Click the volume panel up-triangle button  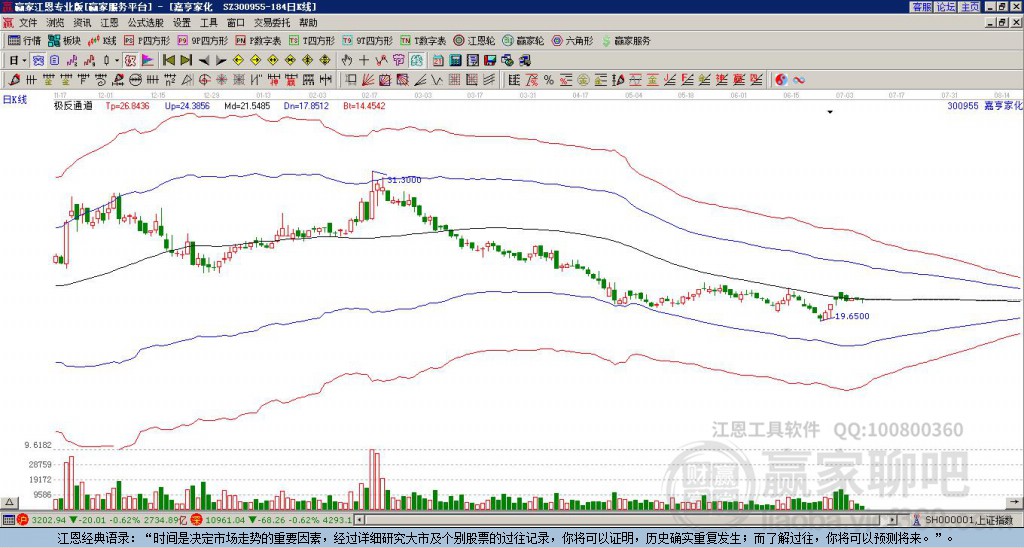[x=9, y=502]
